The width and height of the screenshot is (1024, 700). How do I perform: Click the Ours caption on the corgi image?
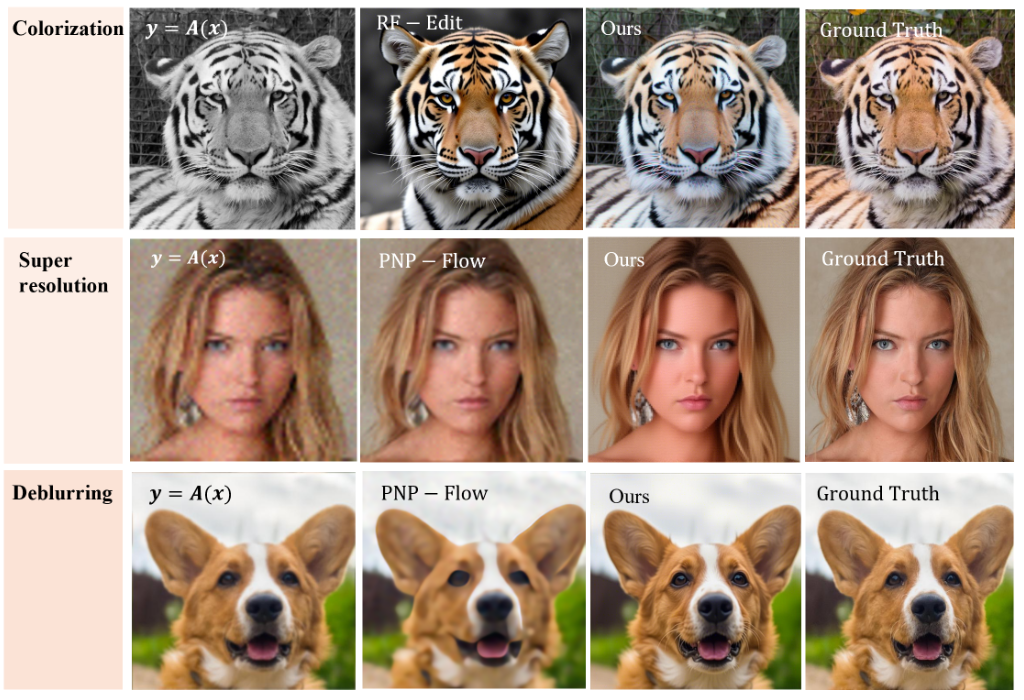click(x=629, y=496)
